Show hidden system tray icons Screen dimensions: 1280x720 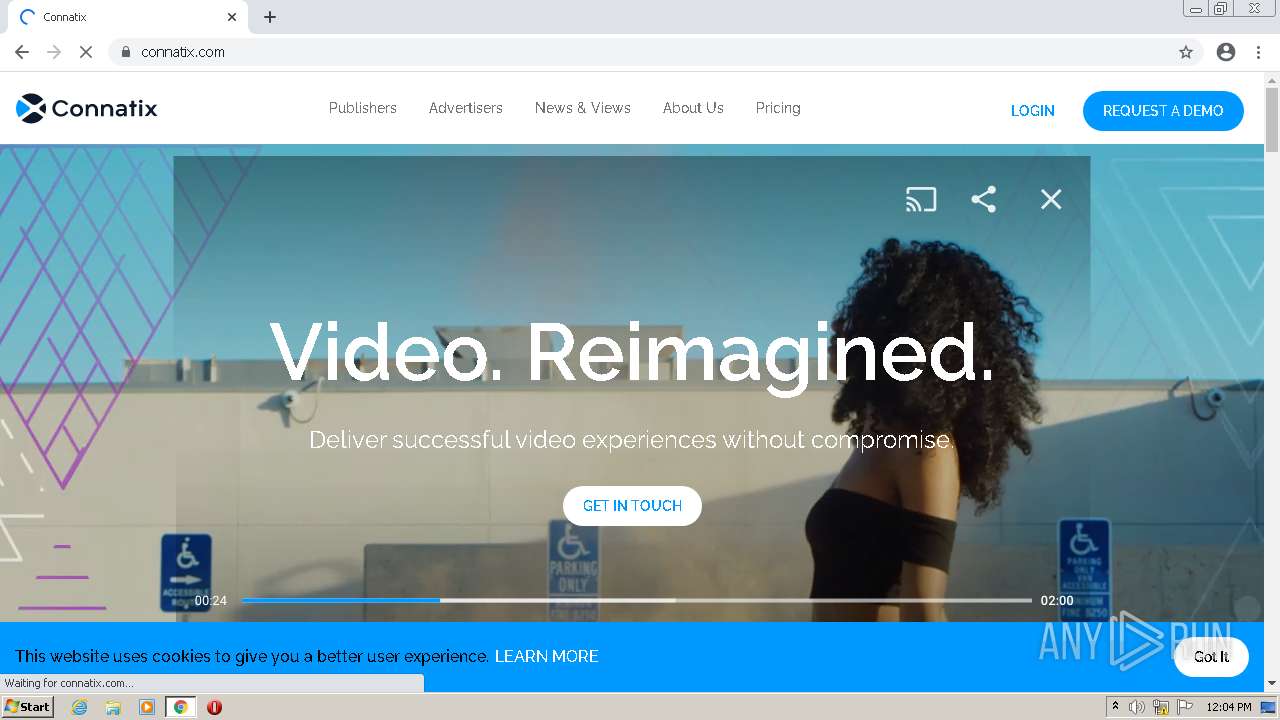[x=1115, y=707]
